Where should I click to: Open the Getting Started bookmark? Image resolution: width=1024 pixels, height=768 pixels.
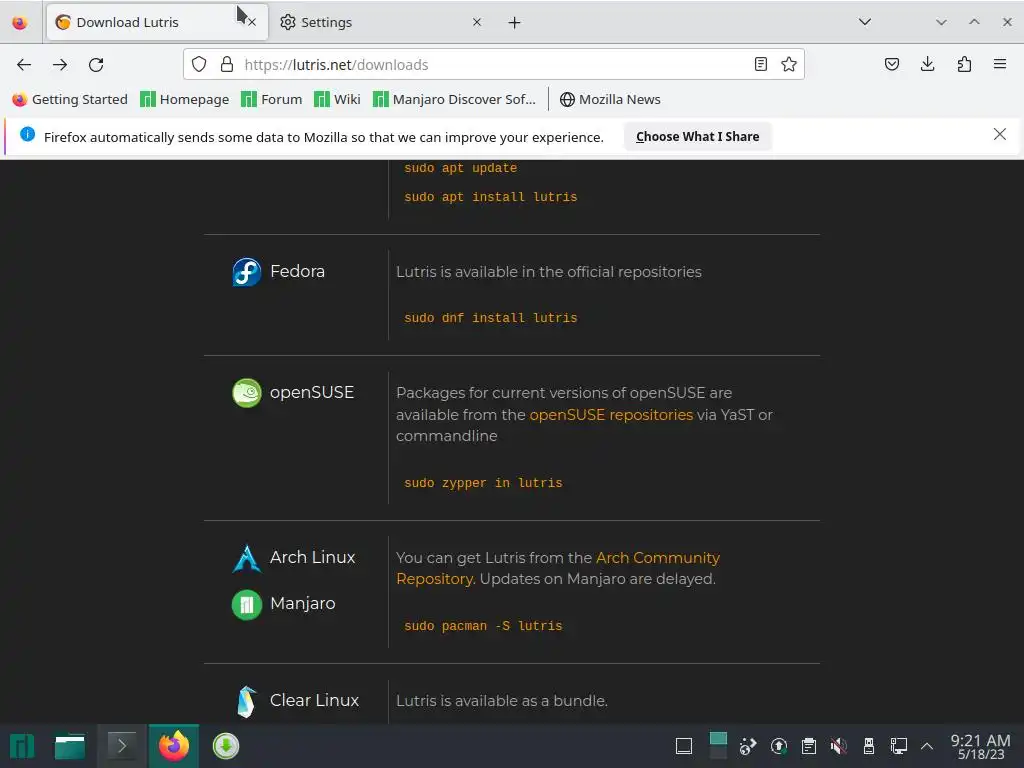pos(71,99)
